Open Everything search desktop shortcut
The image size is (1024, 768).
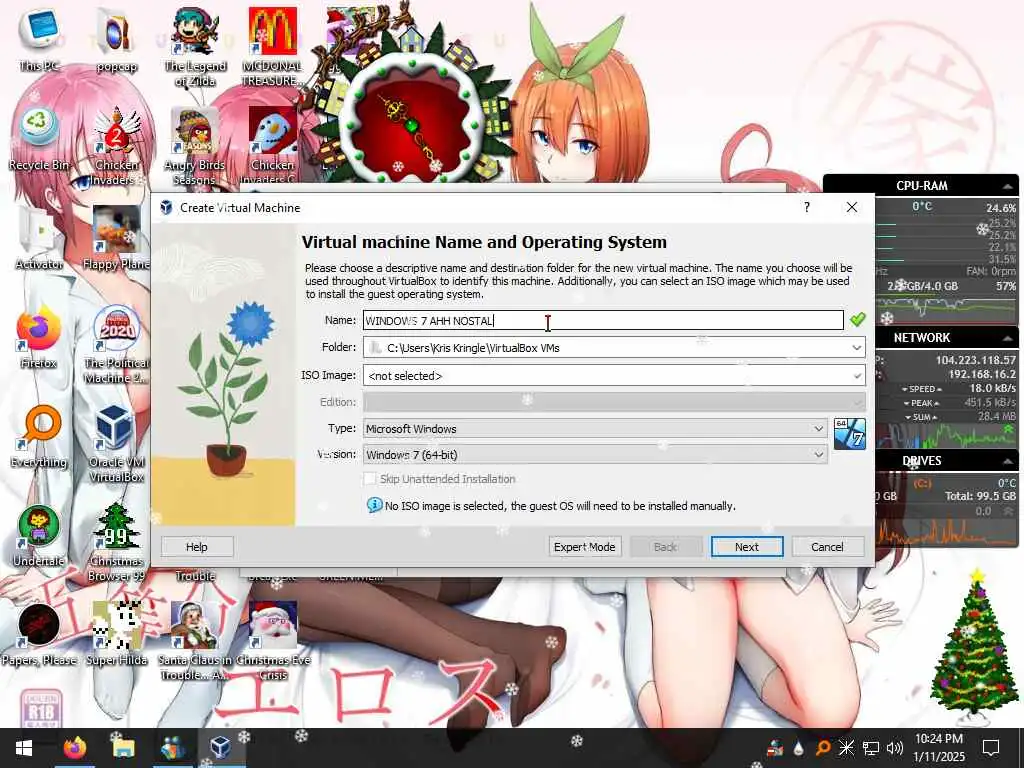click(x=39, y=436)
